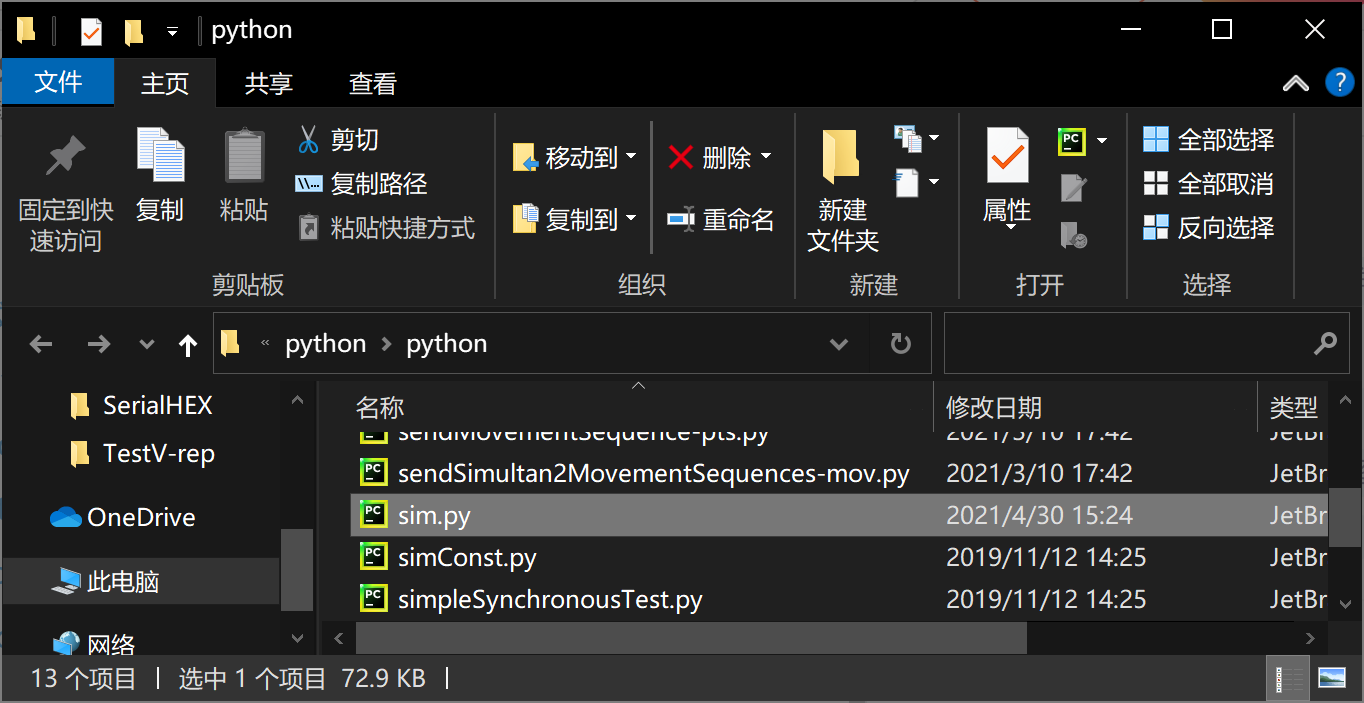This screenshot has width=1364, height=703.
Task: Sort by 类型 column header
Action: pos(1294,407)
